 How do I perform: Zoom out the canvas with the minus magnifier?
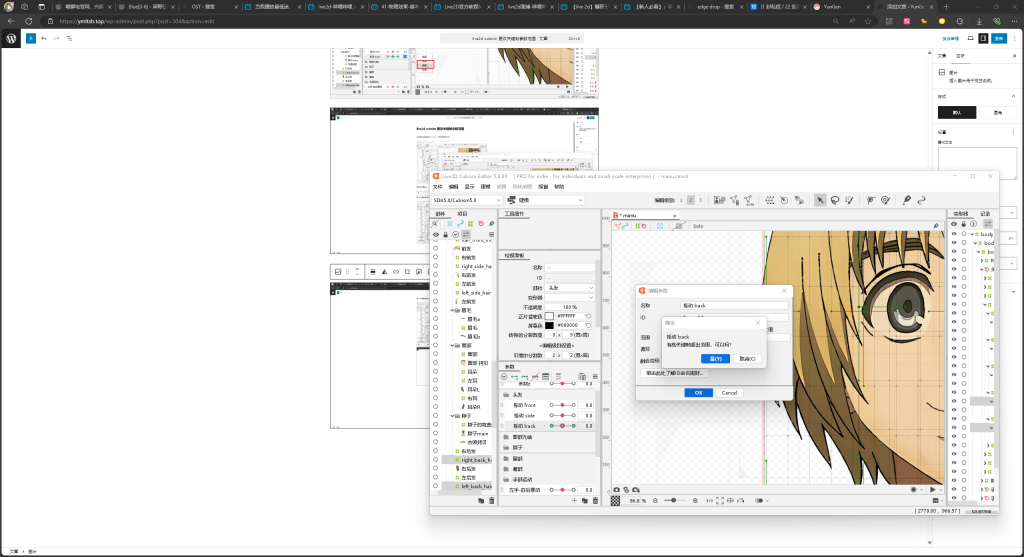pos(656,501)
